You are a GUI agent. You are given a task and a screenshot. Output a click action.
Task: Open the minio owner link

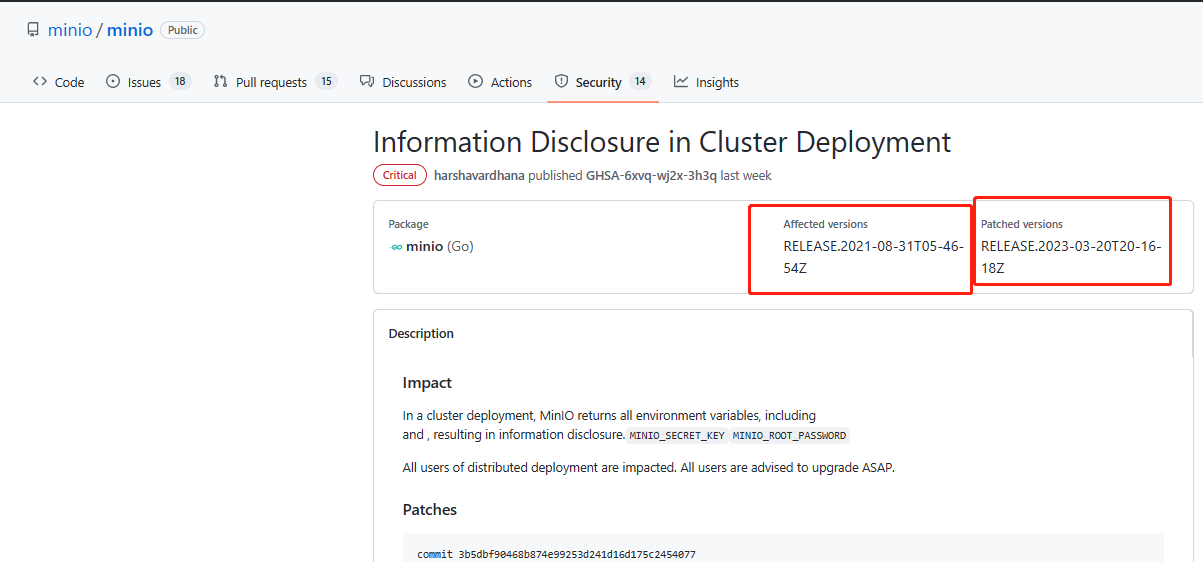70,30
